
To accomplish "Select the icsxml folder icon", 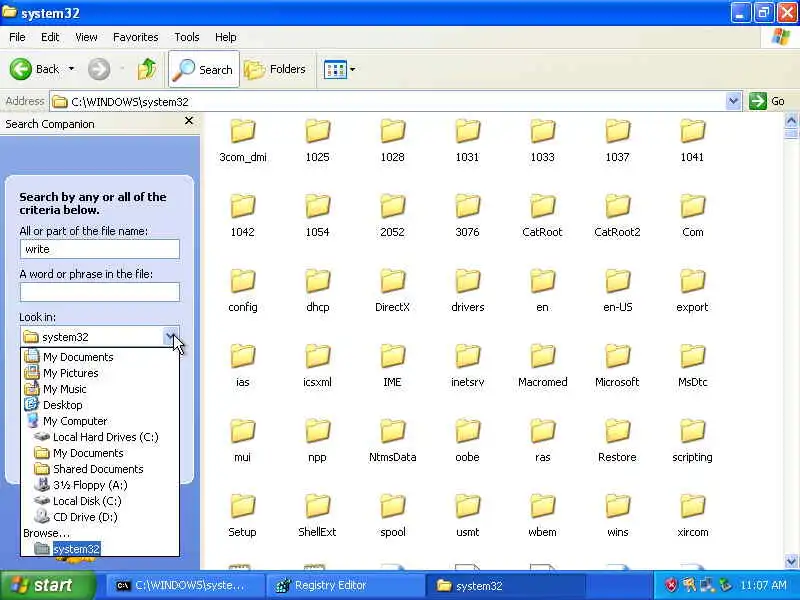I will (x=317, y=356).
